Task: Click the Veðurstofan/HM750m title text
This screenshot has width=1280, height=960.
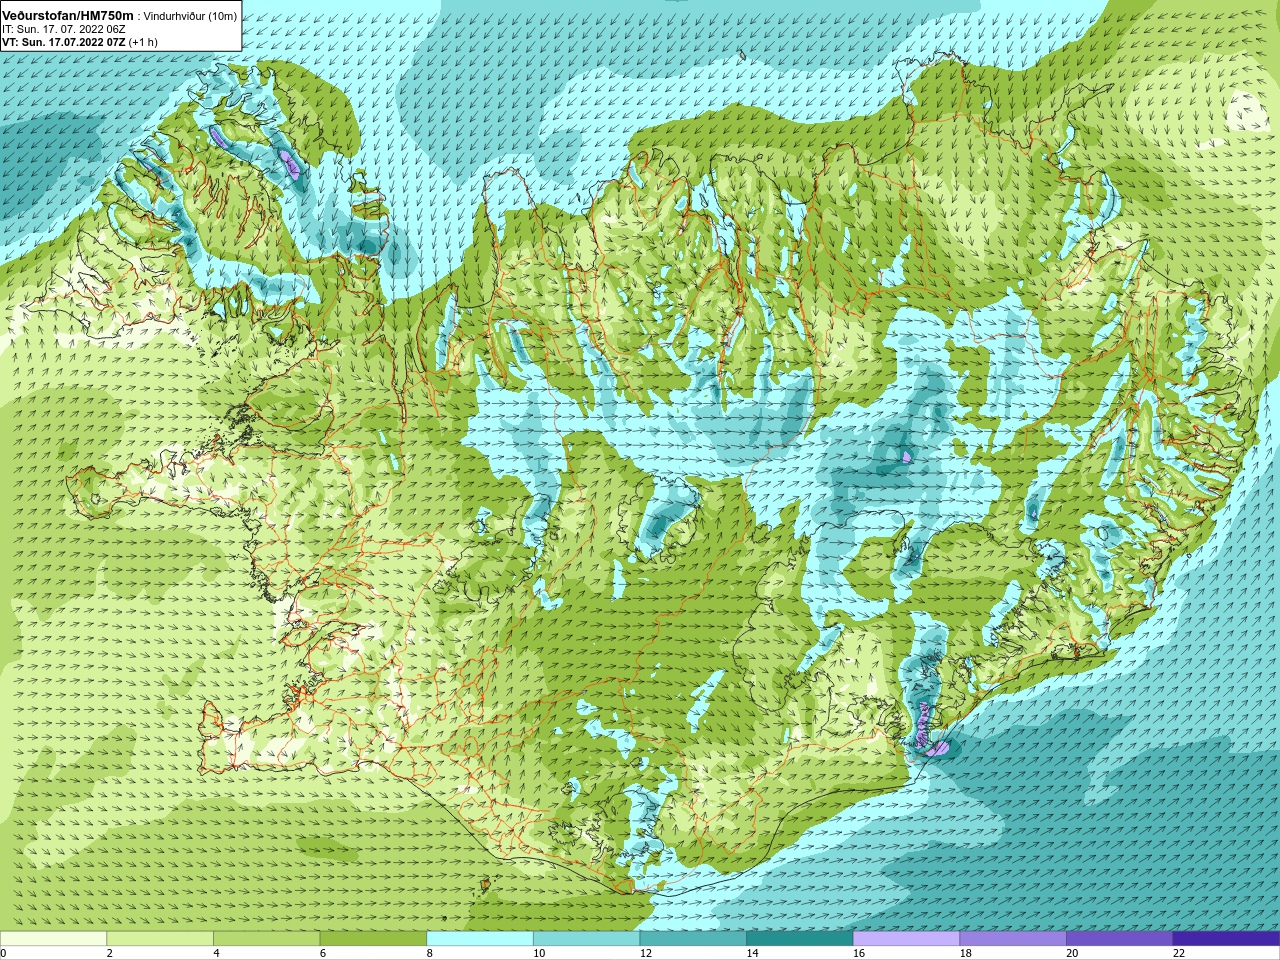Action: coord(68,16)
